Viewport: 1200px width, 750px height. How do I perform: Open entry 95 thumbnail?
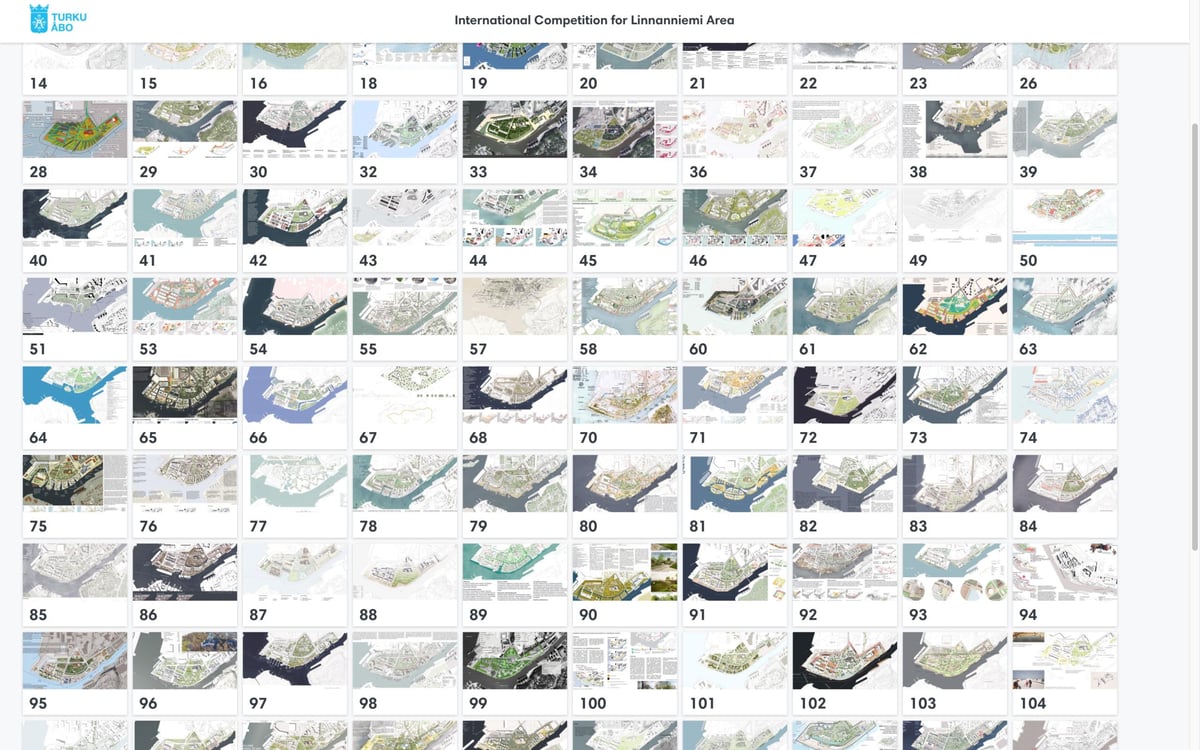tap(75, 660)
